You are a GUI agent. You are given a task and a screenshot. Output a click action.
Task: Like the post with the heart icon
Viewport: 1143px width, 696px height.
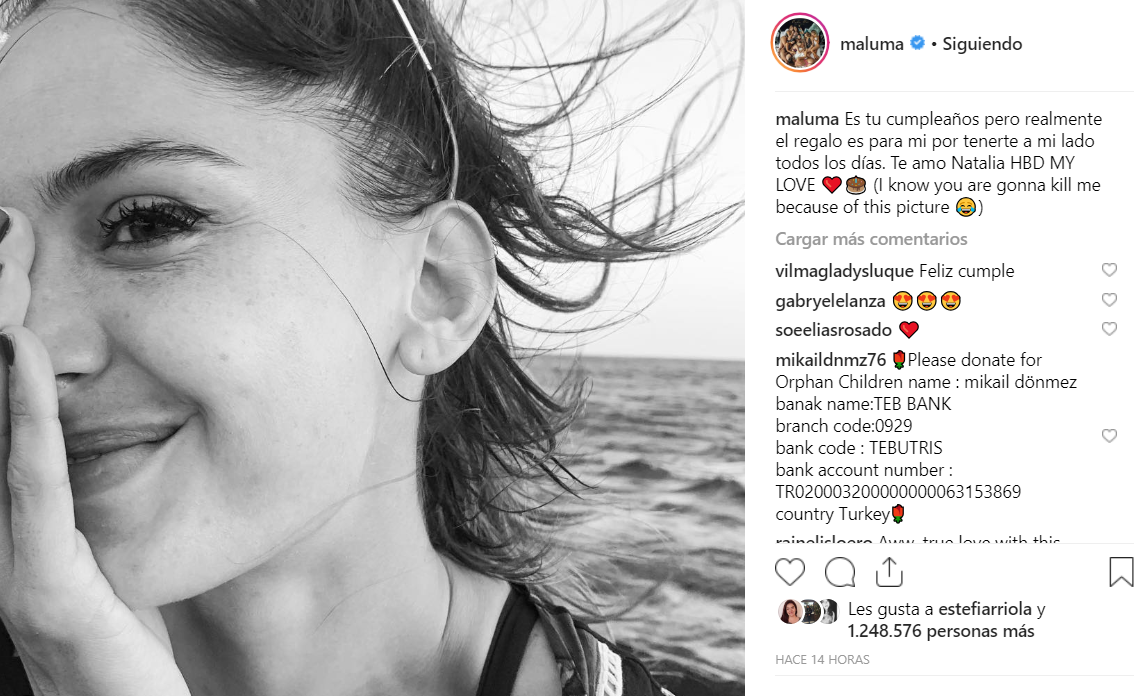click(790, 572)
